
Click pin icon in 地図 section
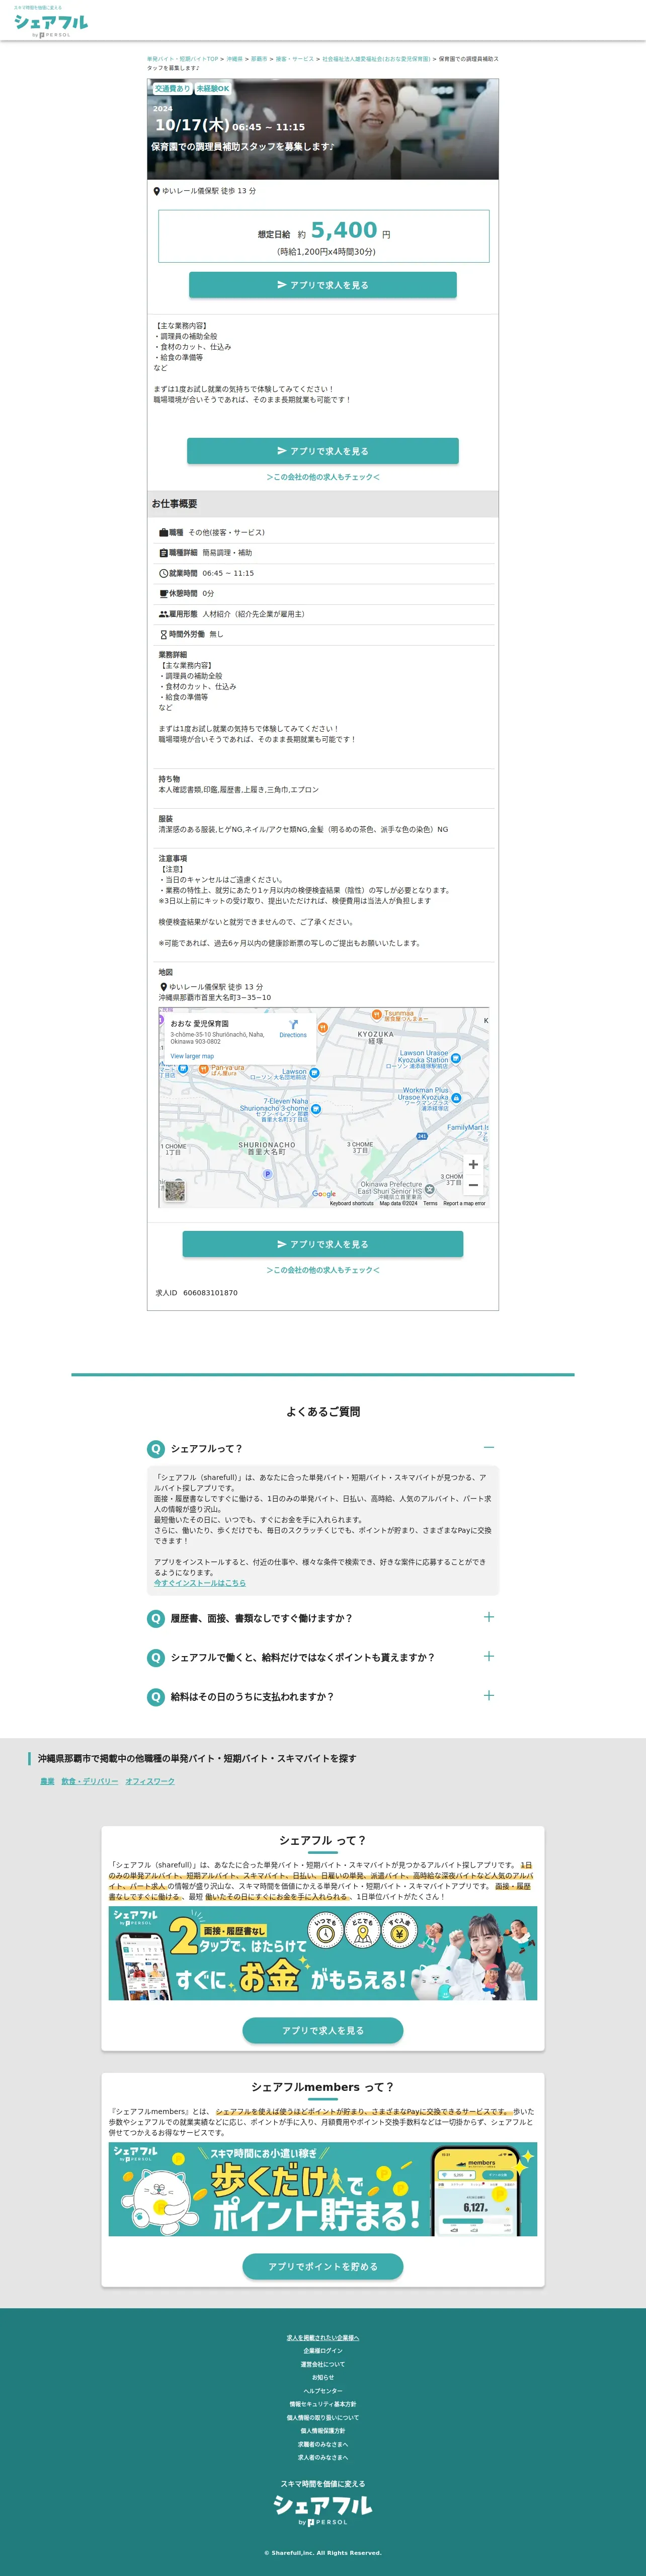(163, 987)
